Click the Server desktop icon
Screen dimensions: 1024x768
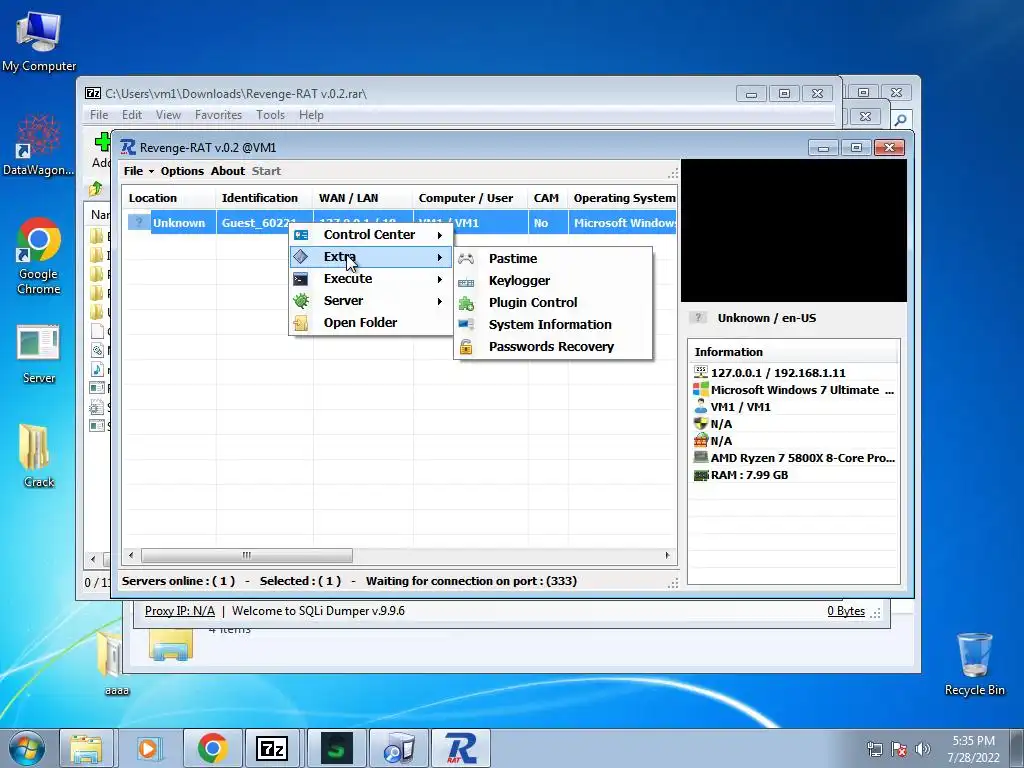(x=39, y=353)
